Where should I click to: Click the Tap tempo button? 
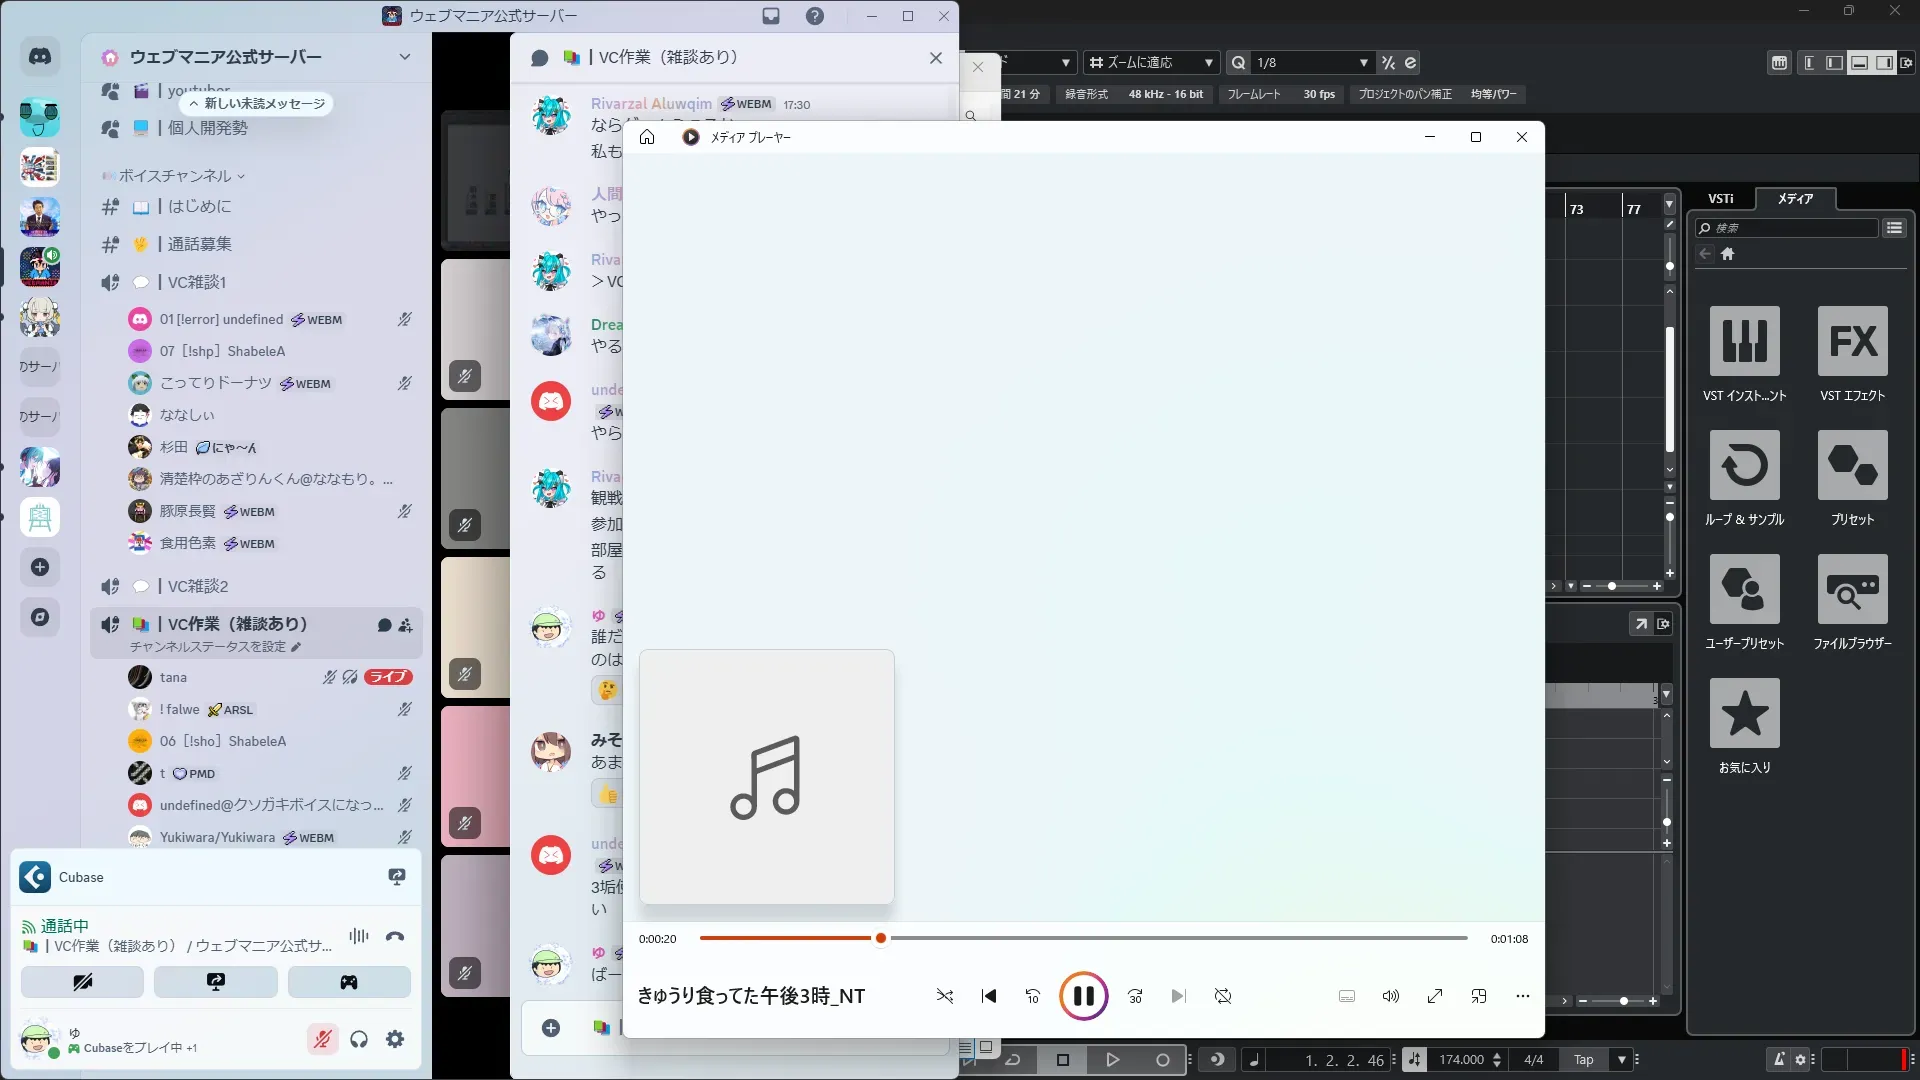coord(1583,1060)
